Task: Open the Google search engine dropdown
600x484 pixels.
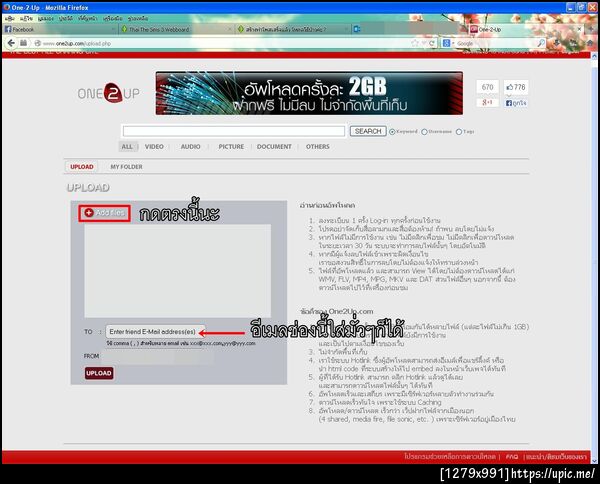Action: tap(448, 43)
